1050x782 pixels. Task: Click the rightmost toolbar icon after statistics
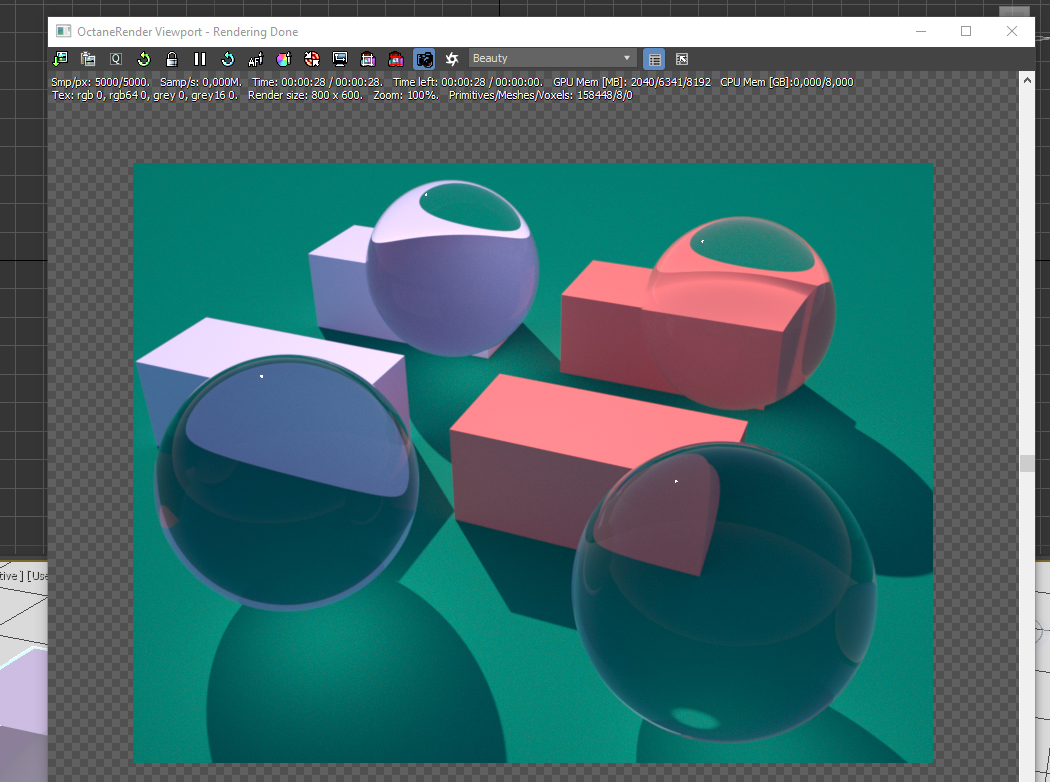(x=682, y=59)
